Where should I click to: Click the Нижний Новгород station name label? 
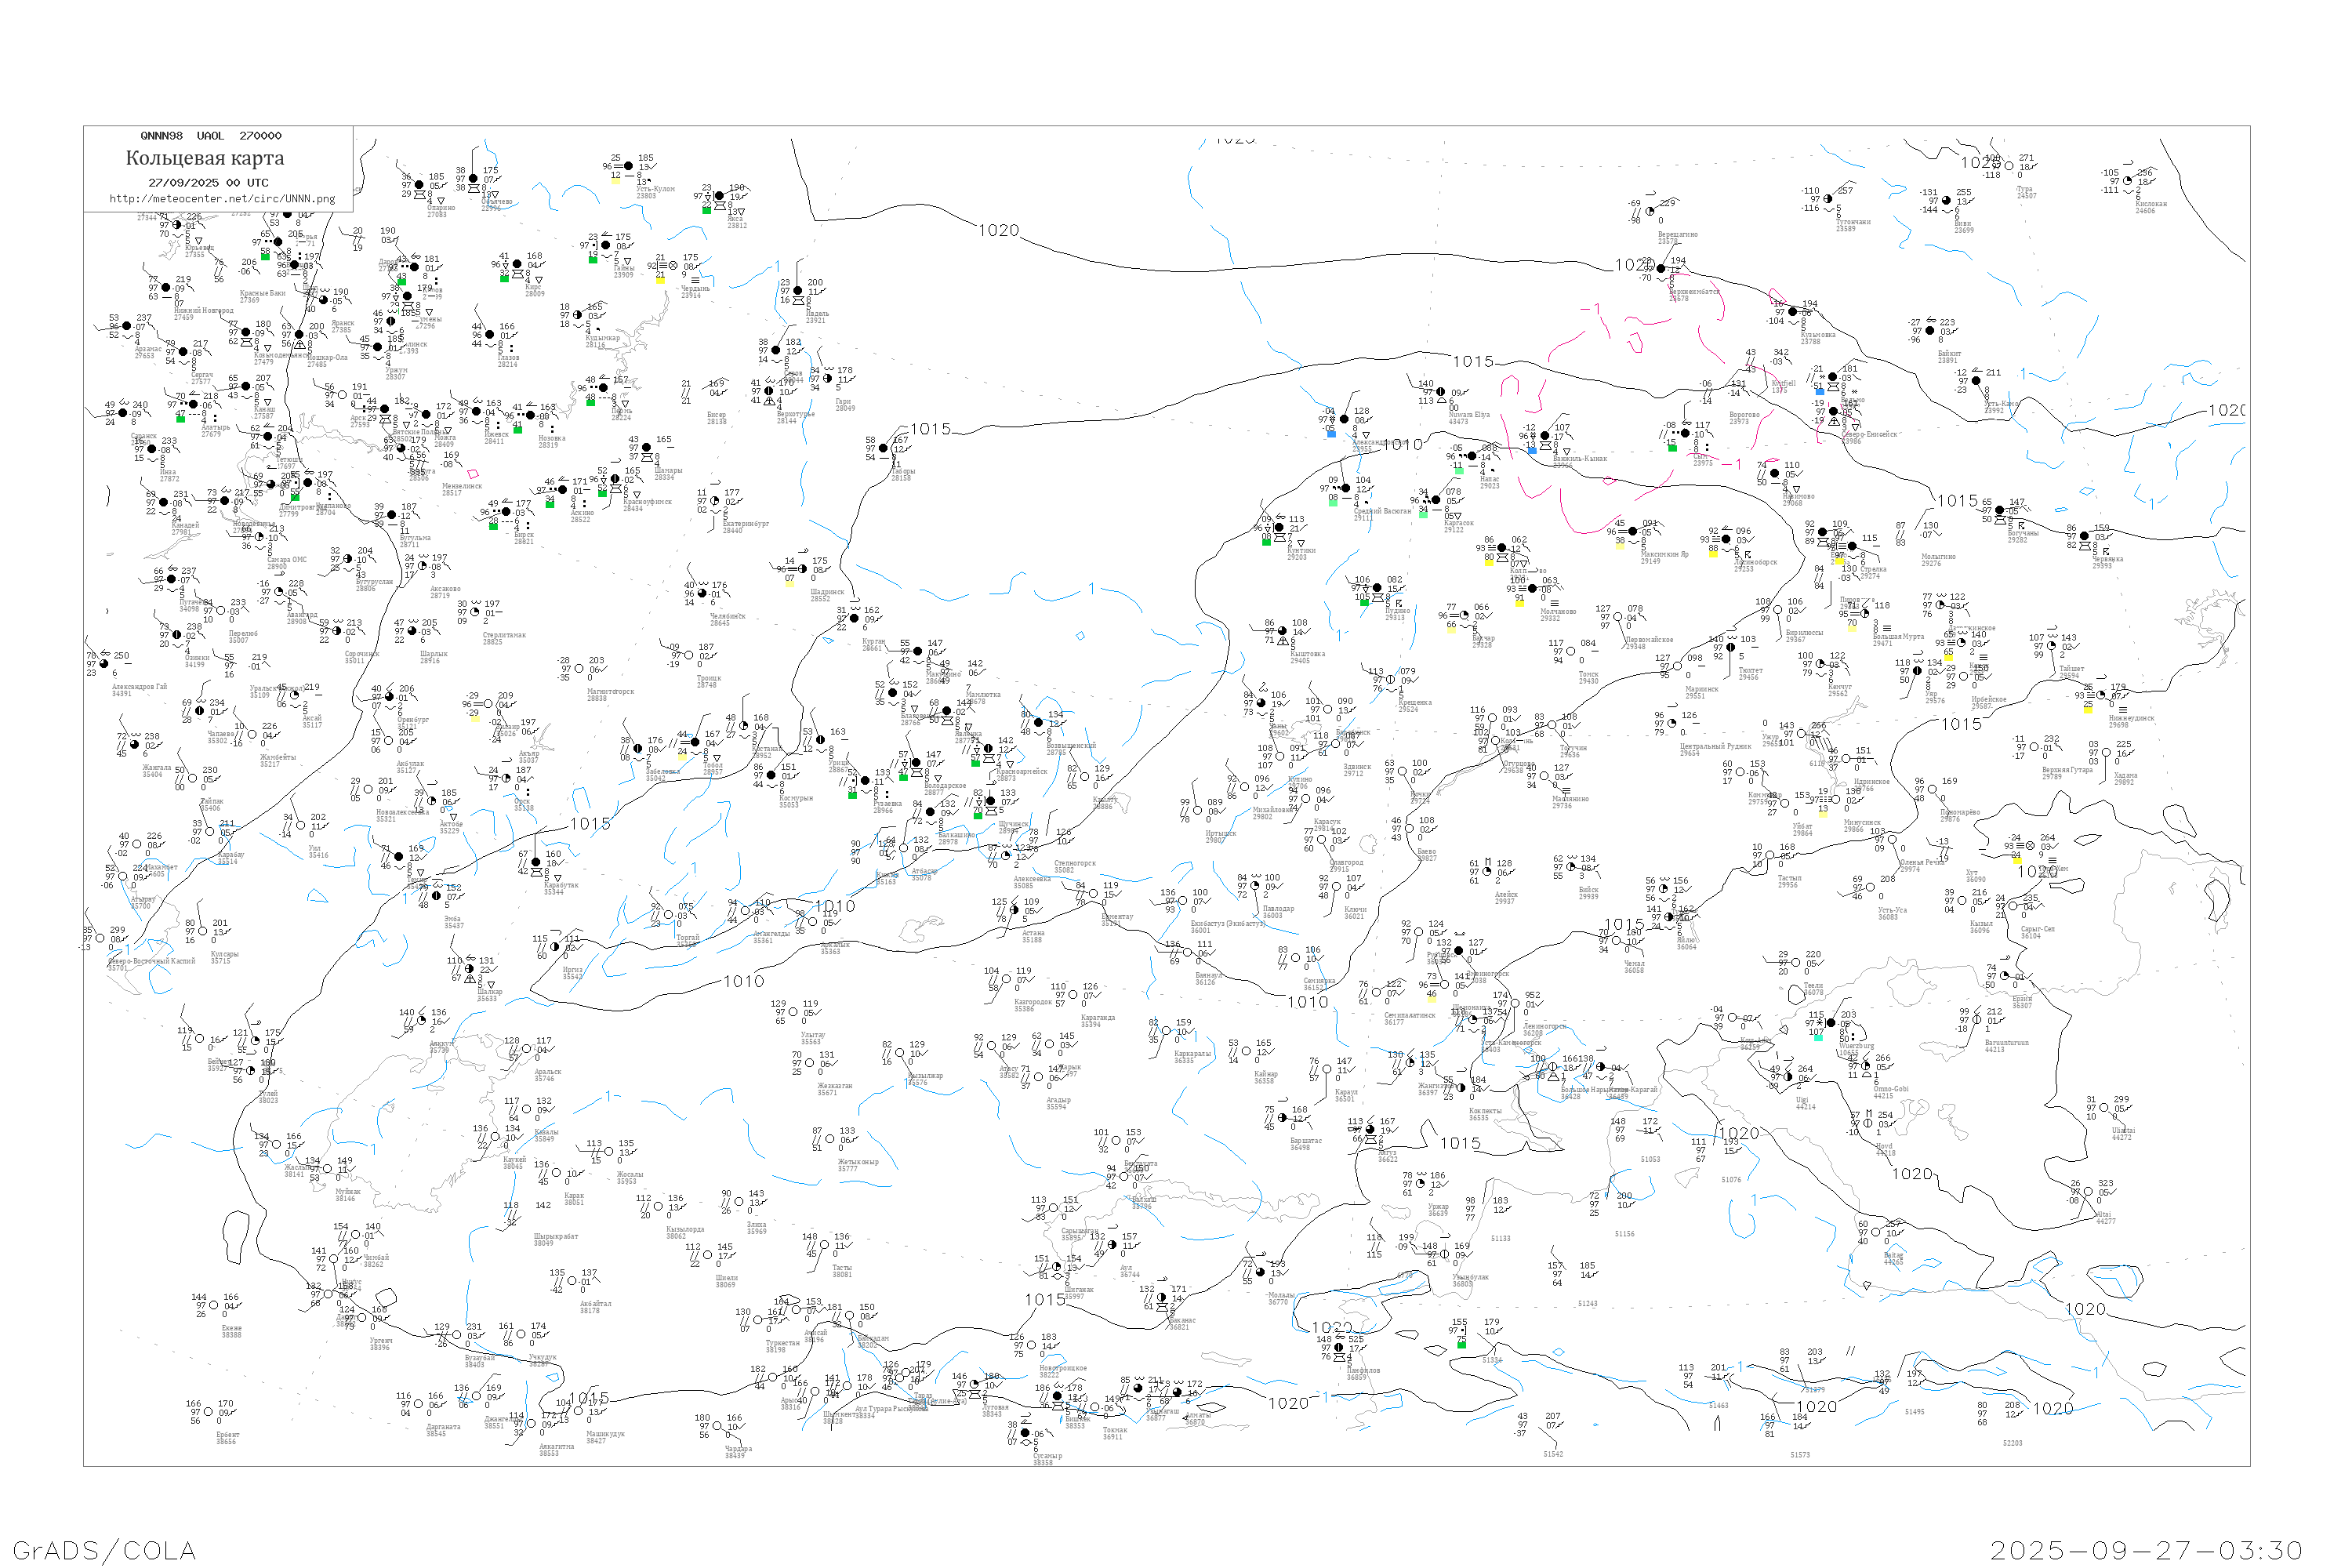(203, 311)
